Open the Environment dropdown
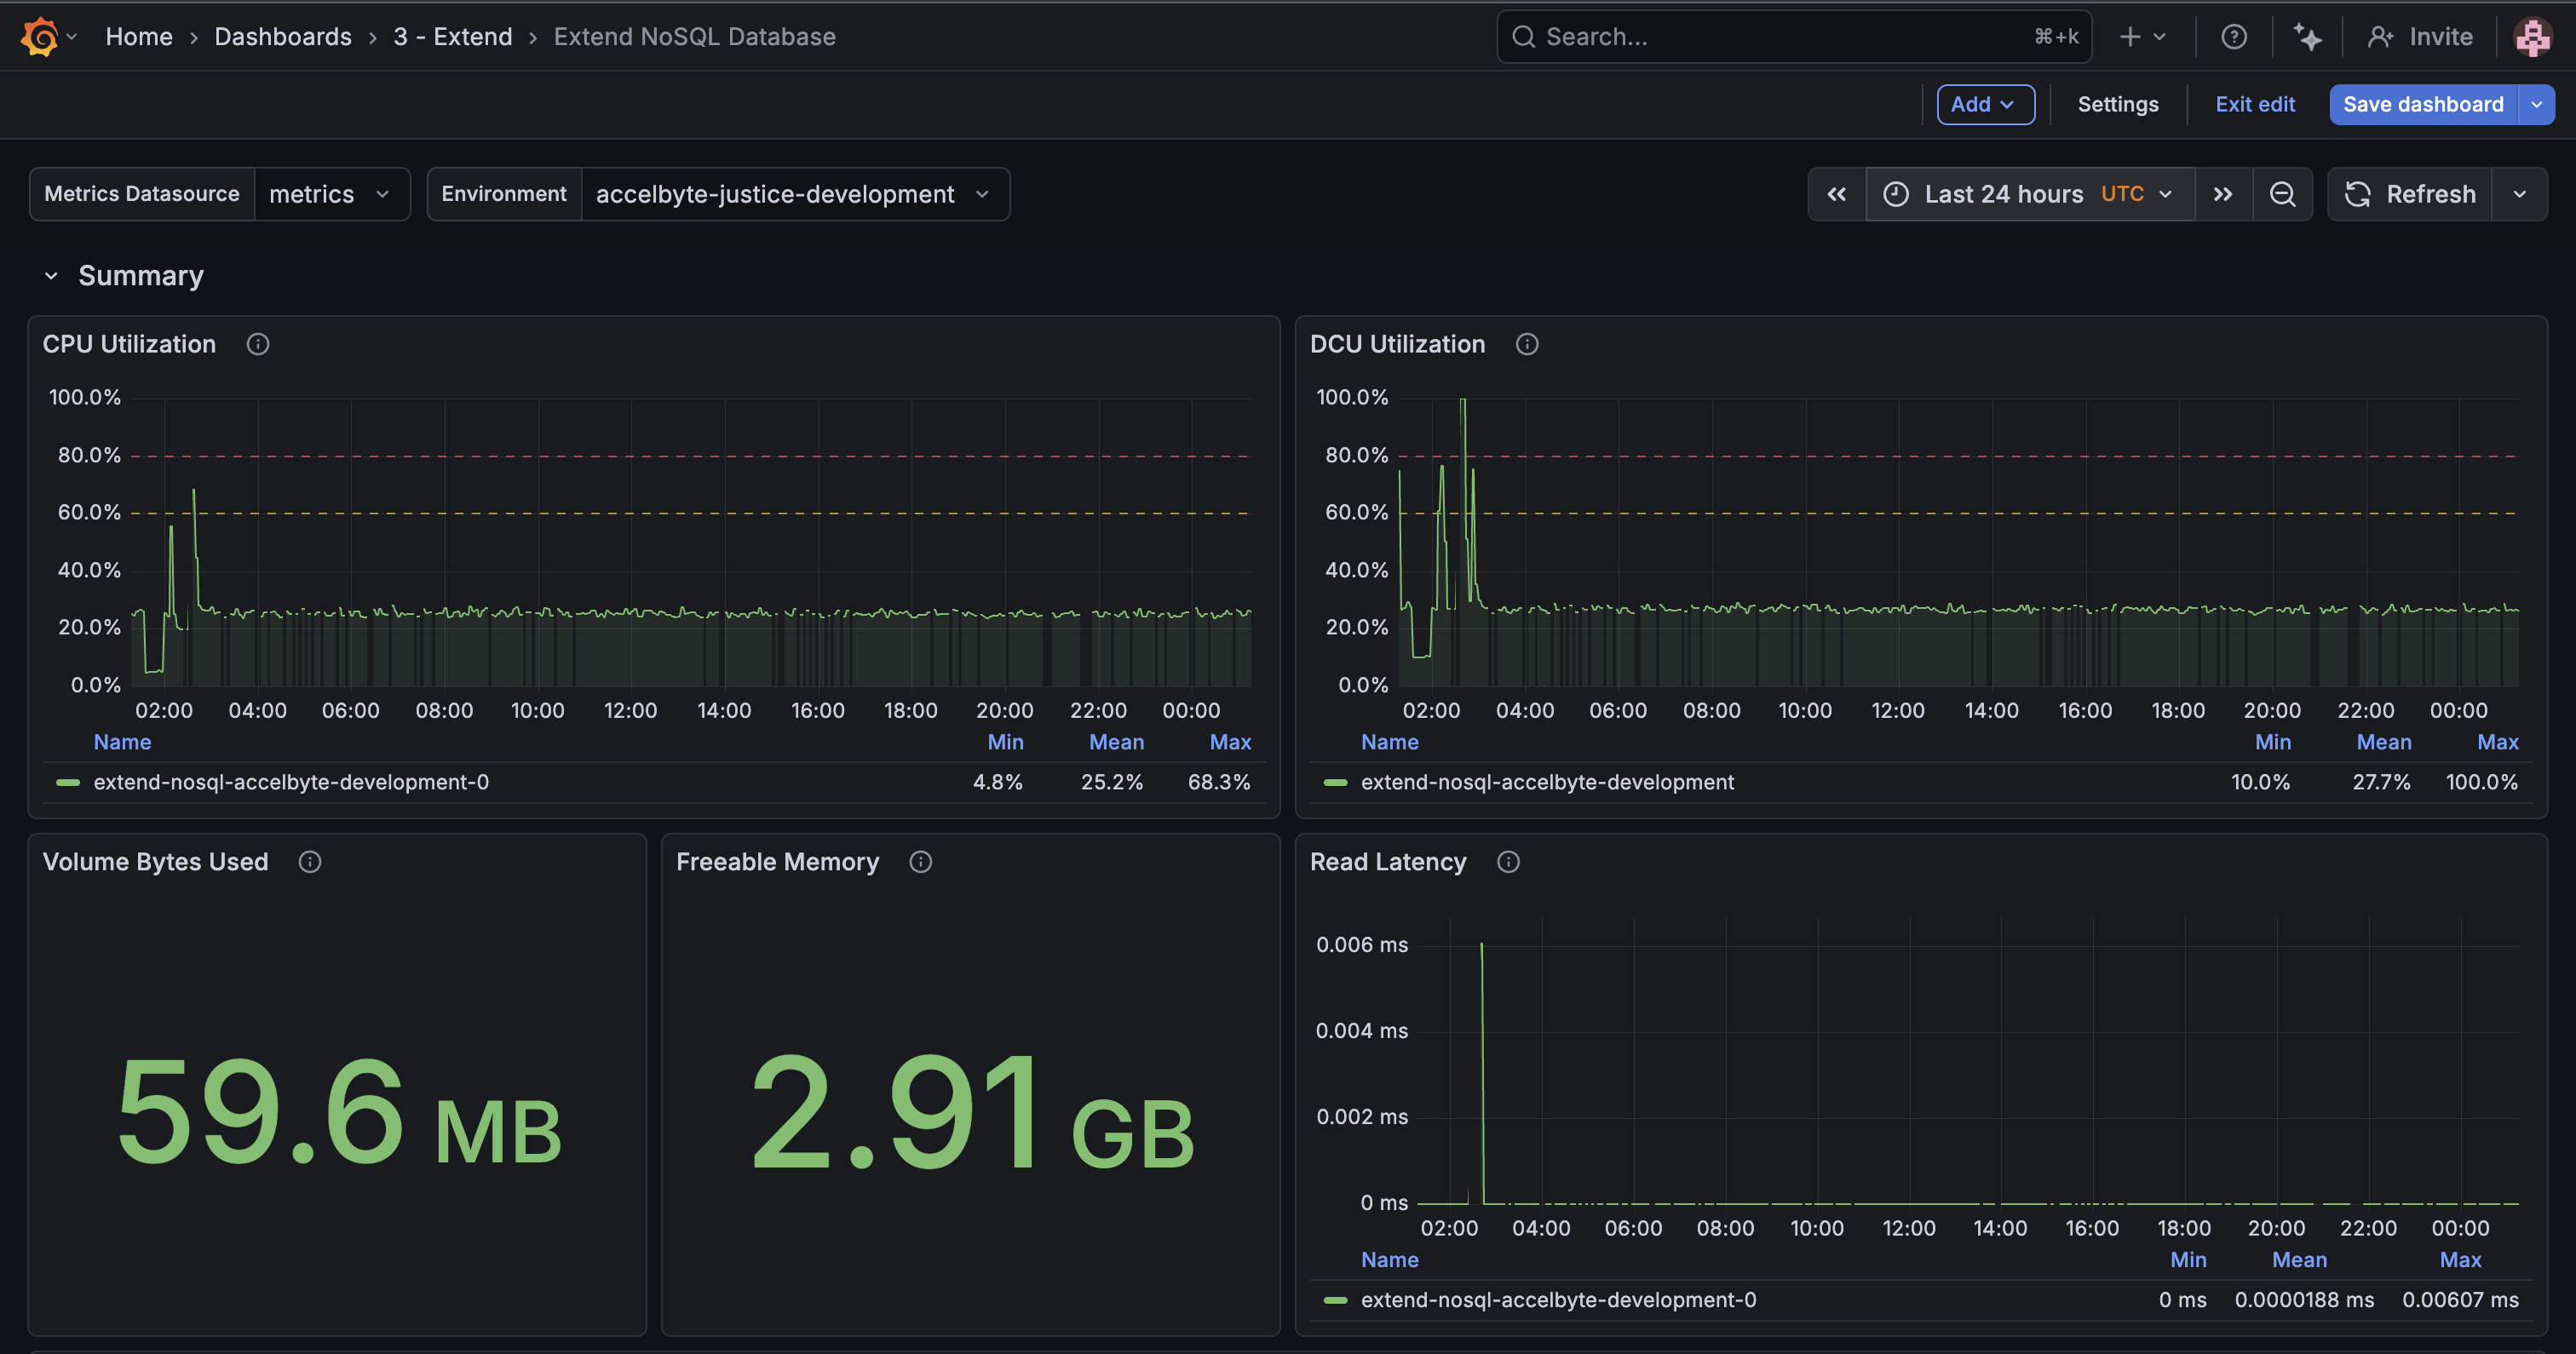2576x1354 pixels. 796,193
